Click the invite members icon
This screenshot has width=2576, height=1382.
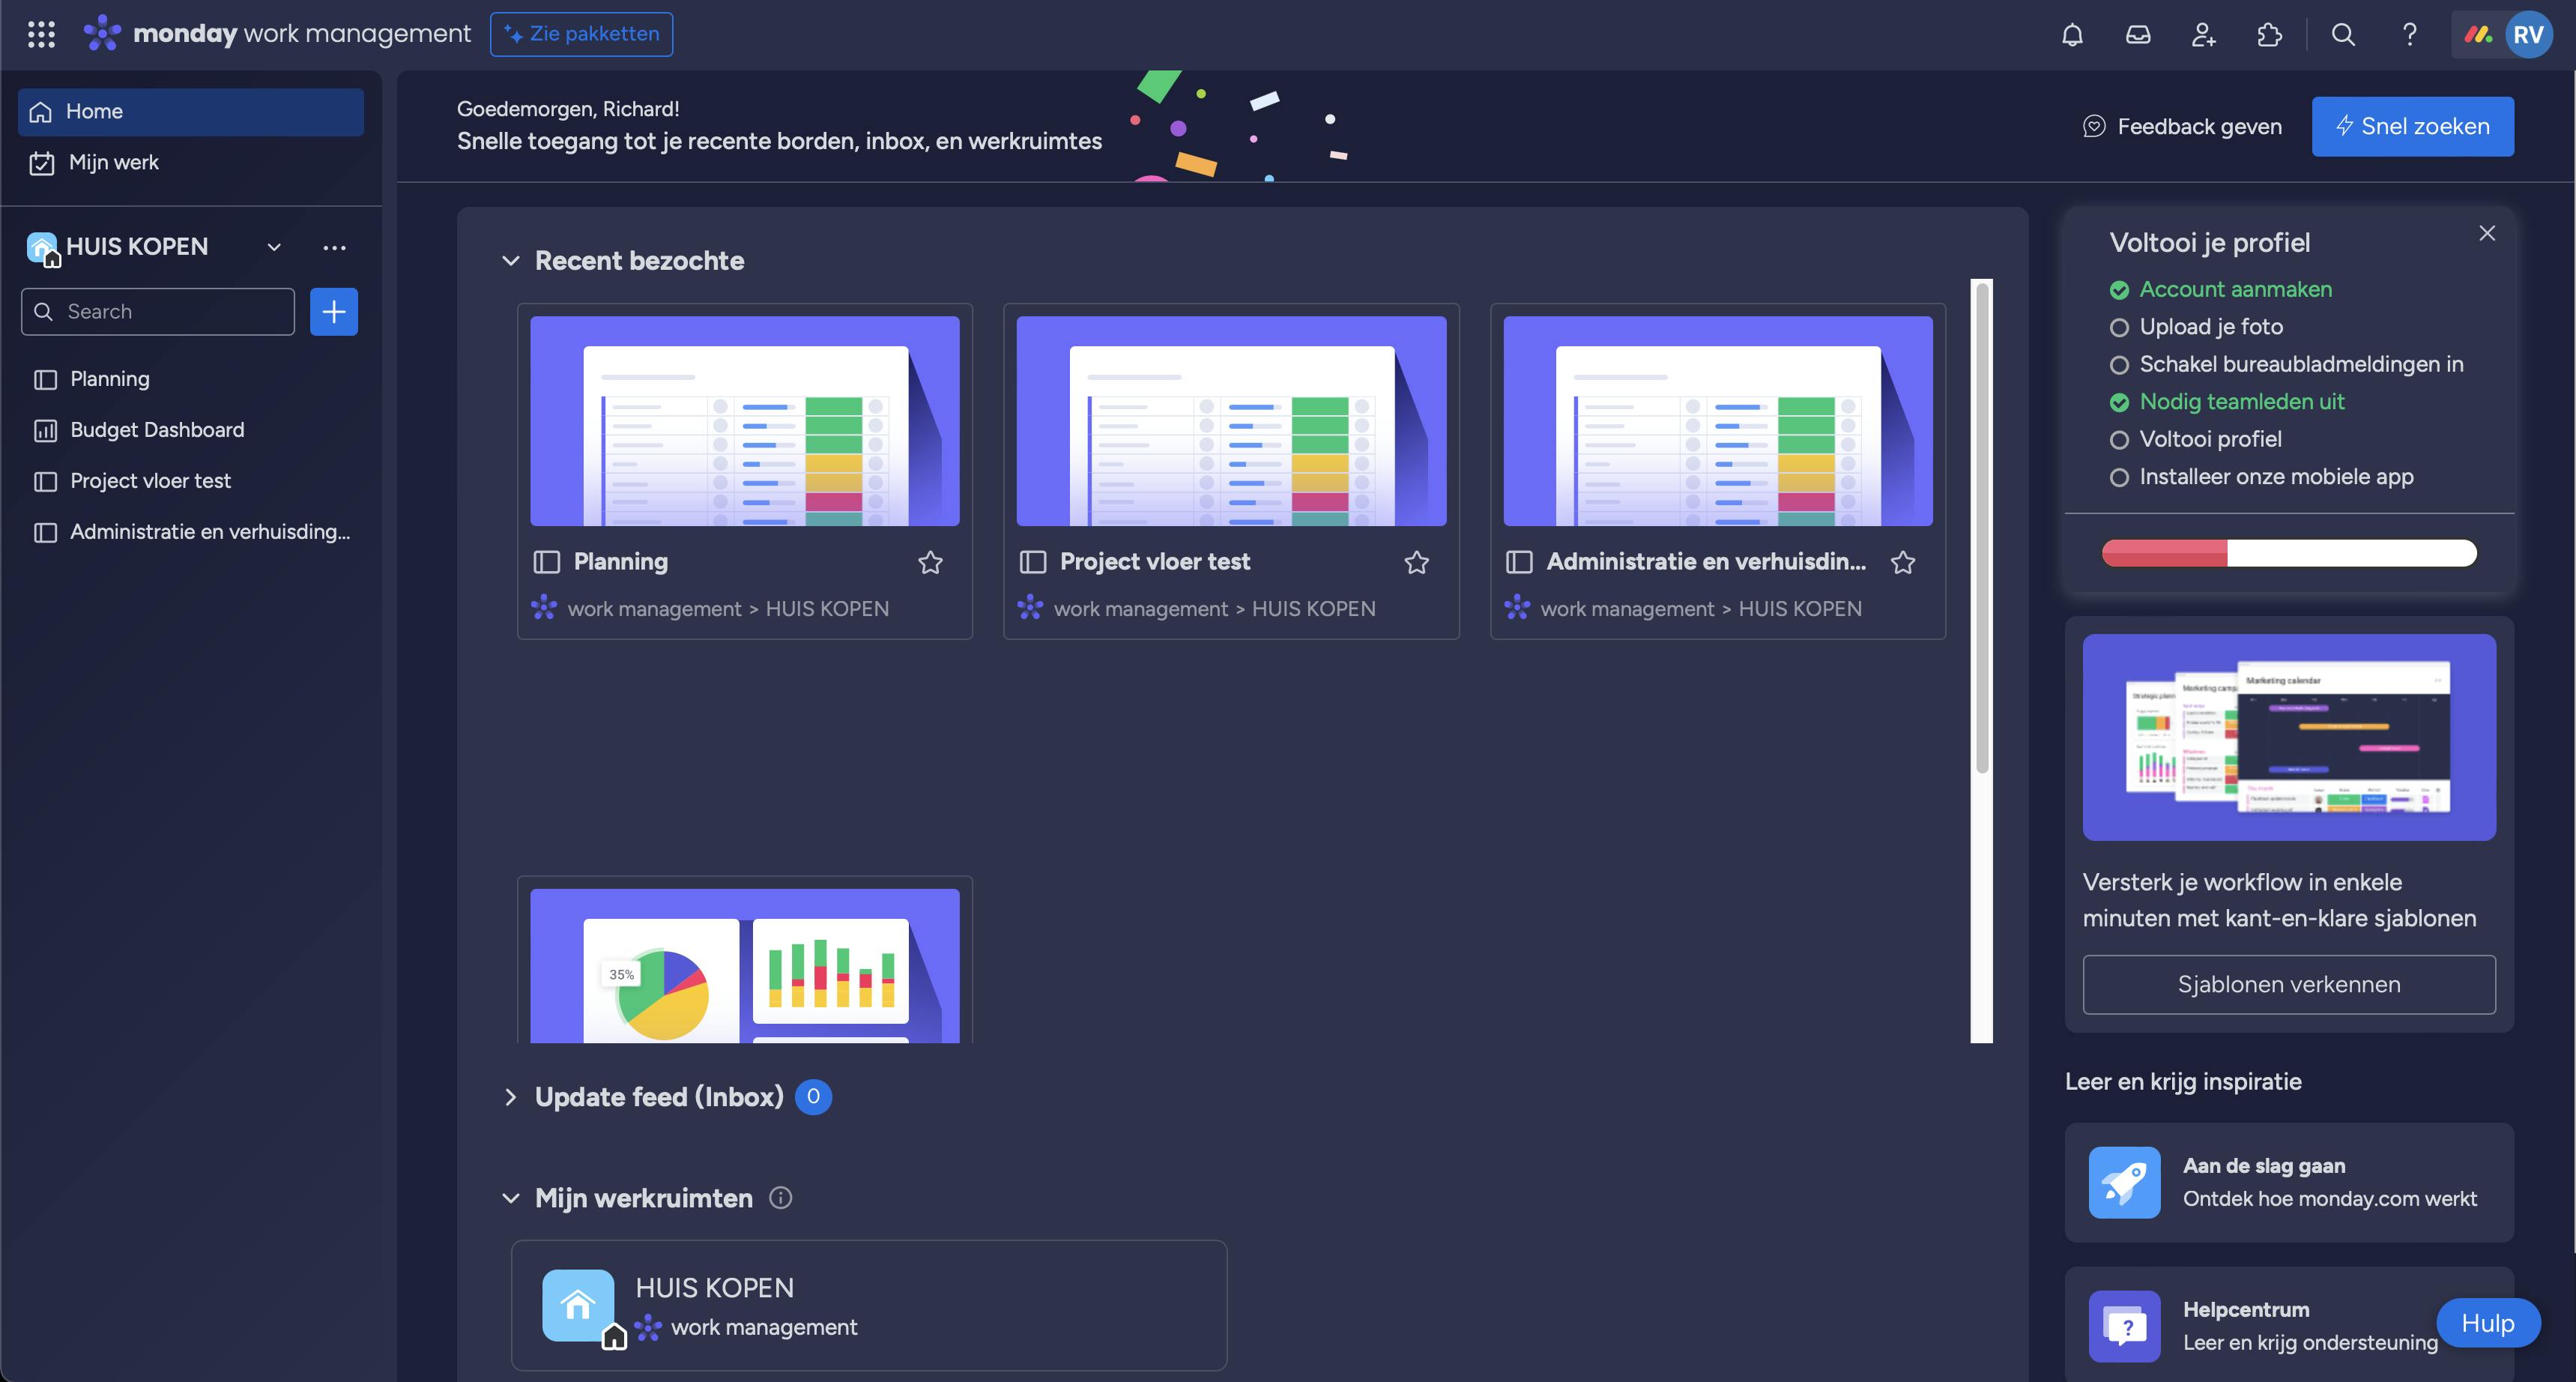tap(2204, 35)
